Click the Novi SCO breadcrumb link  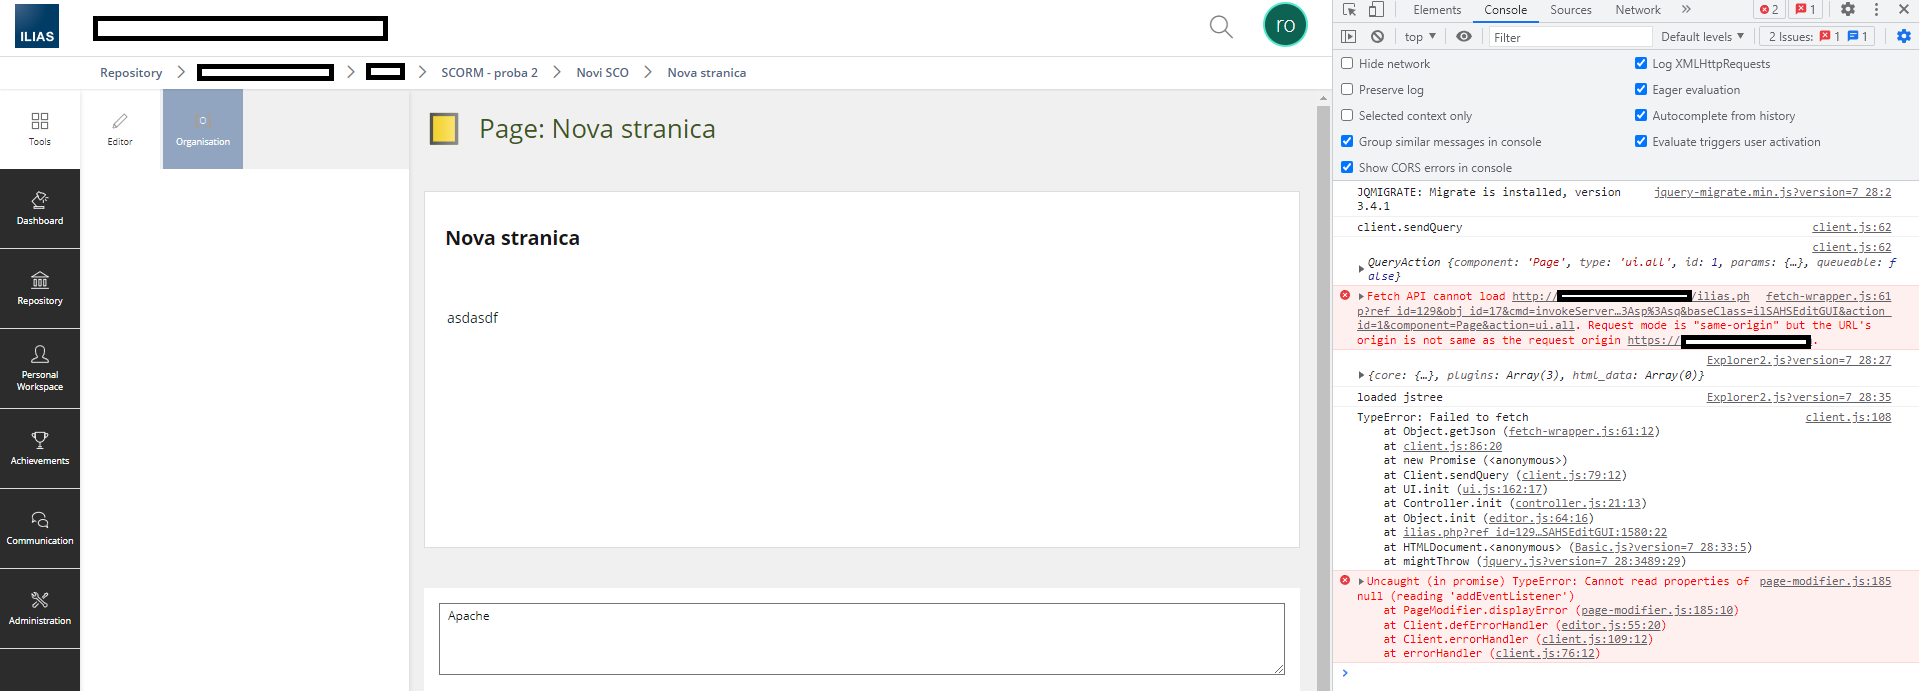point(602,73)
